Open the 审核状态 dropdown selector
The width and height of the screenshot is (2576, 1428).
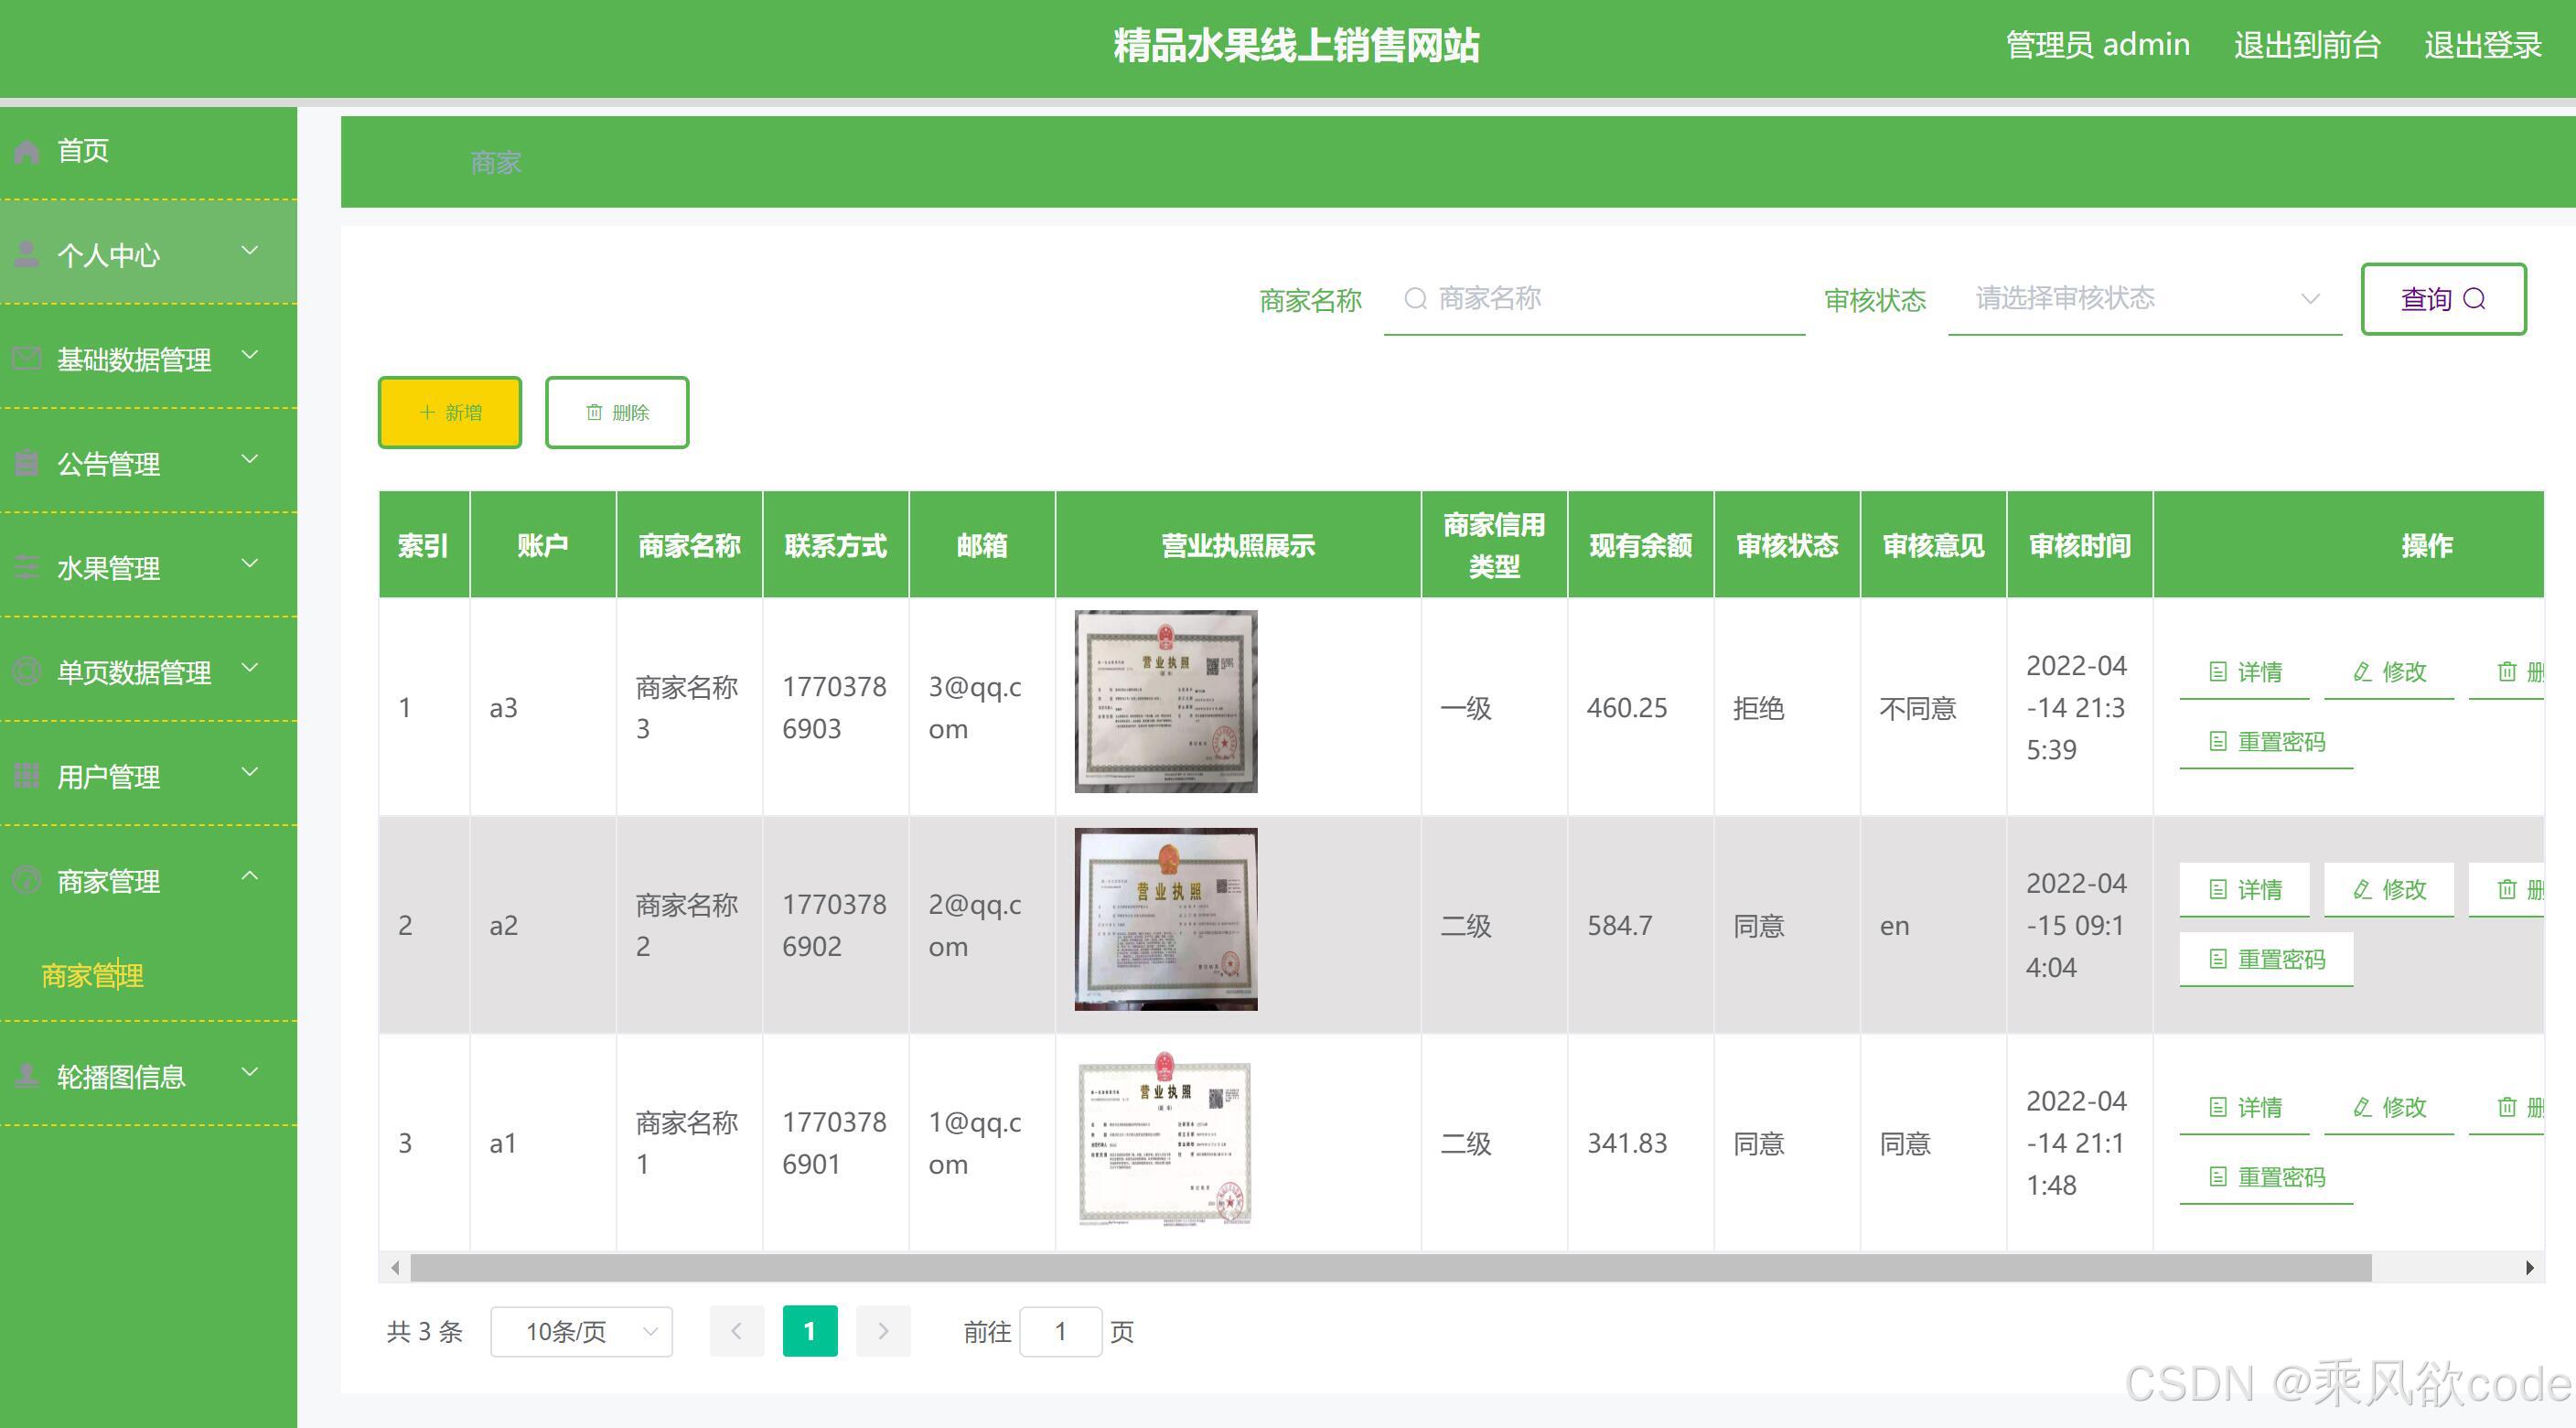pos(2144,299)
